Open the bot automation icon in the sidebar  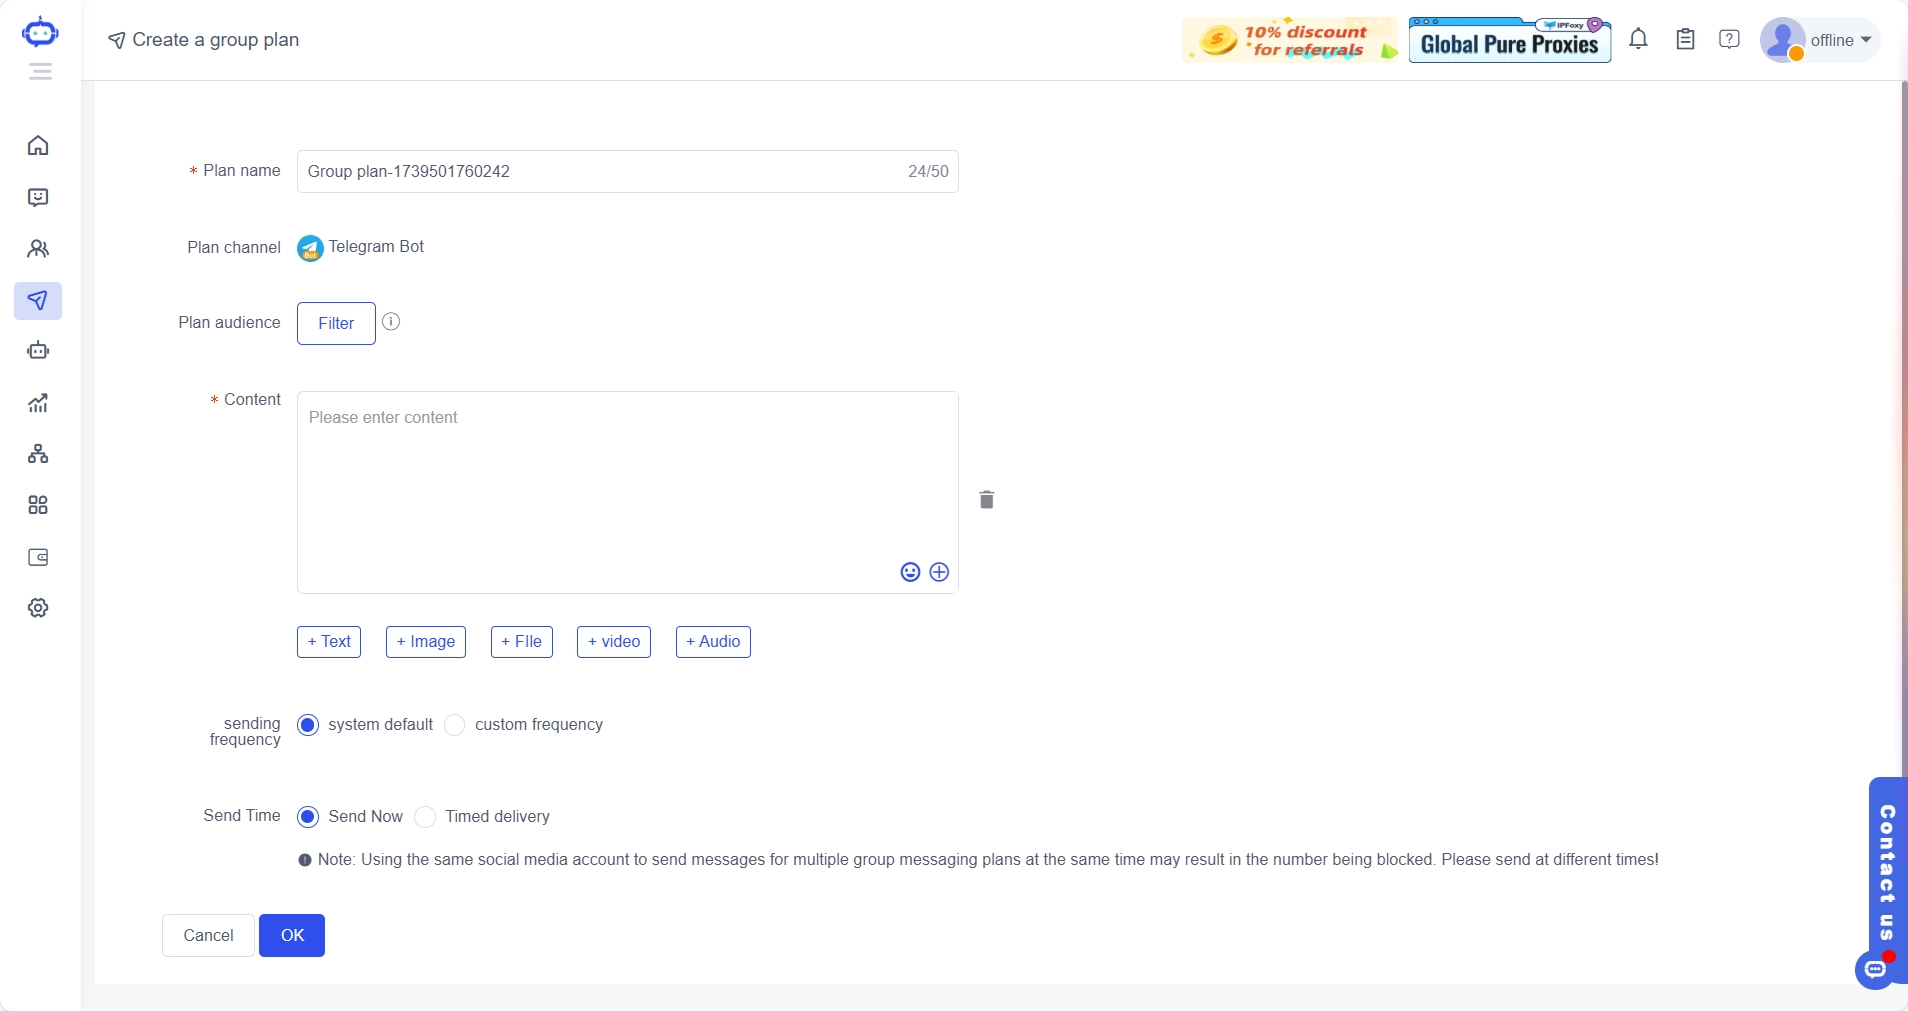point(38,350)
